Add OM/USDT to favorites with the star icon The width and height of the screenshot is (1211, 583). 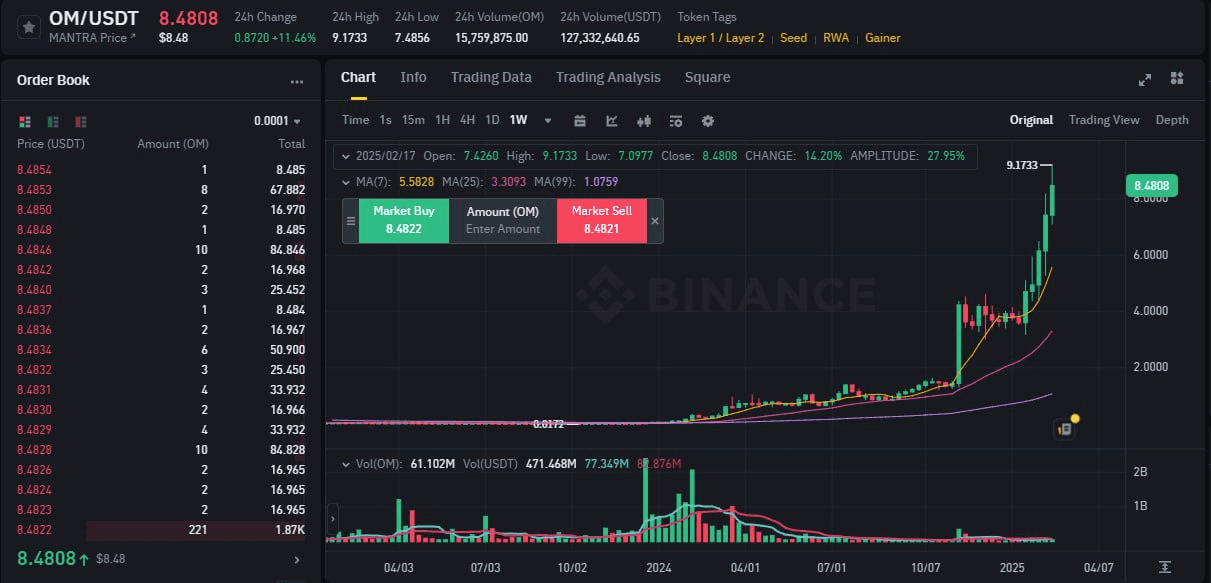point(29,27)
